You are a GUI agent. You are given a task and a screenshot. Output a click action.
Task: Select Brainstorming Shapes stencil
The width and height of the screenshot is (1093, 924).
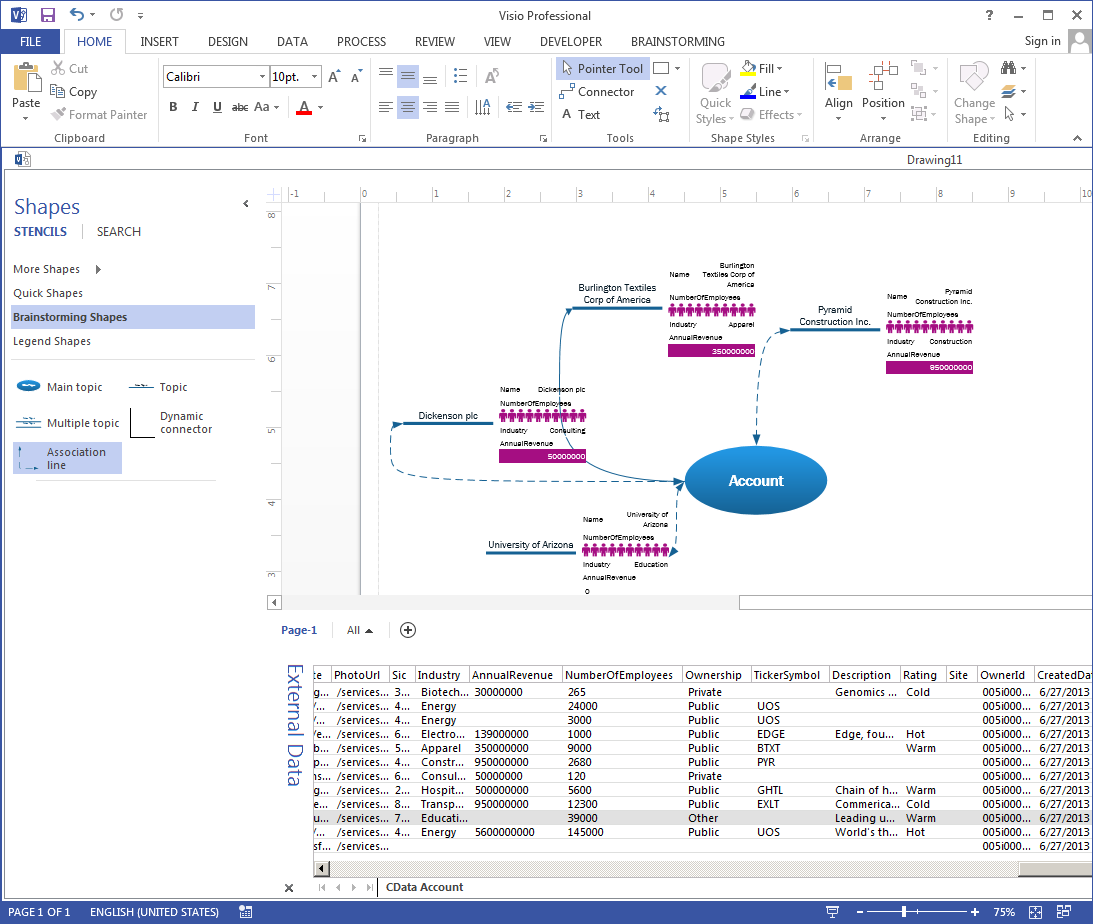tap(70, 317)
